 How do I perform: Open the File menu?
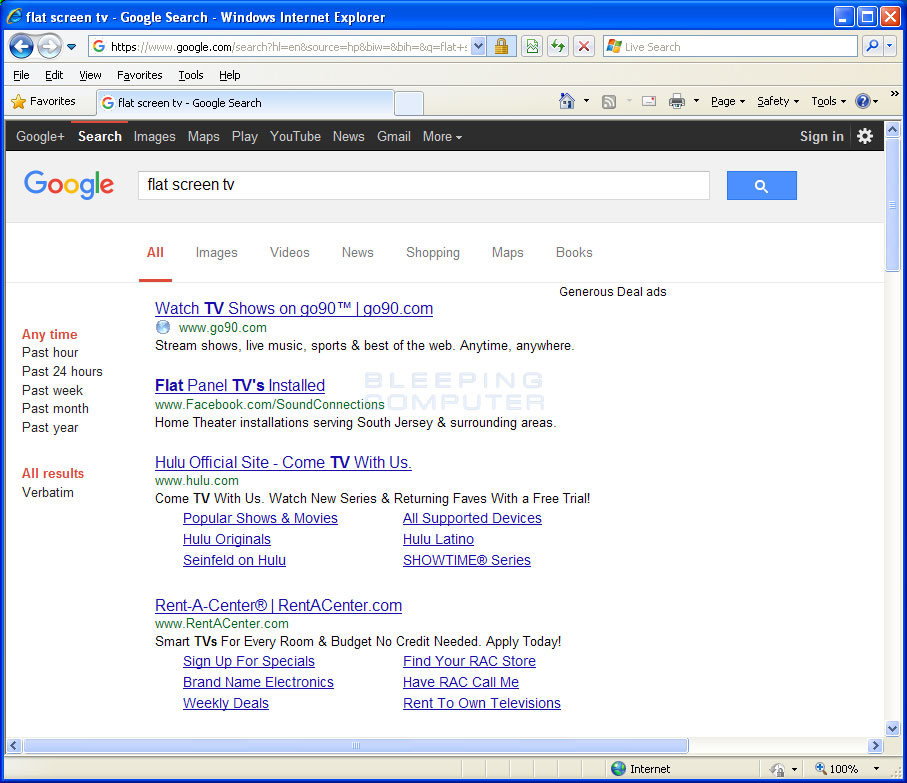click(21, 75)
